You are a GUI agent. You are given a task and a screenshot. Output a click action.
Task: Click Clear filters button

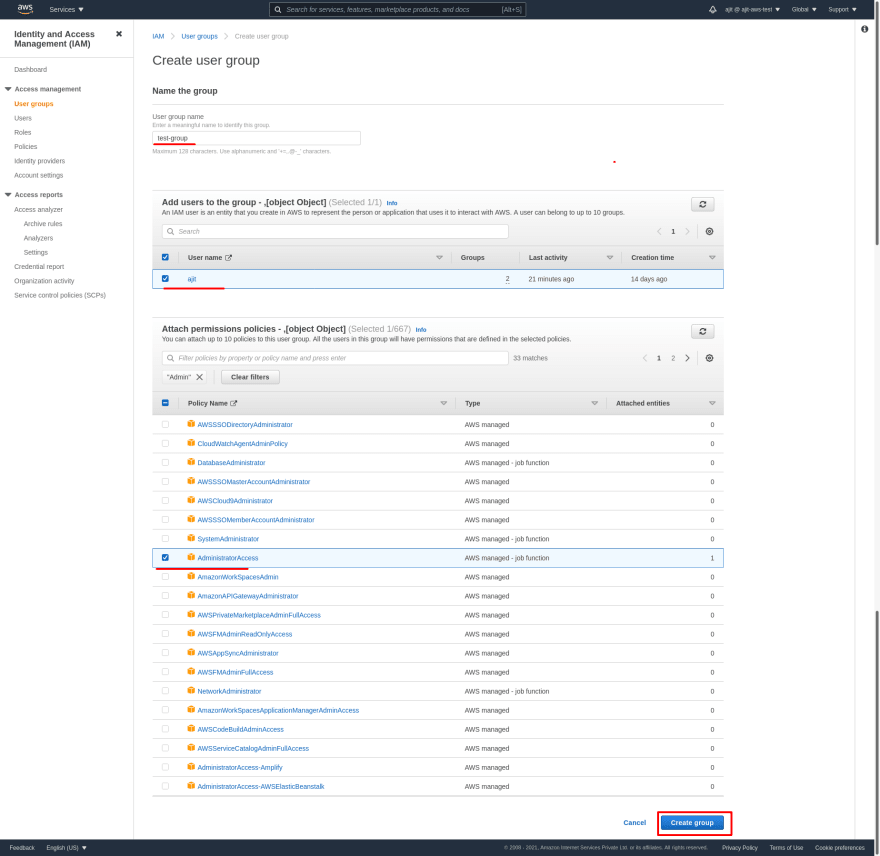pos(250,377)
